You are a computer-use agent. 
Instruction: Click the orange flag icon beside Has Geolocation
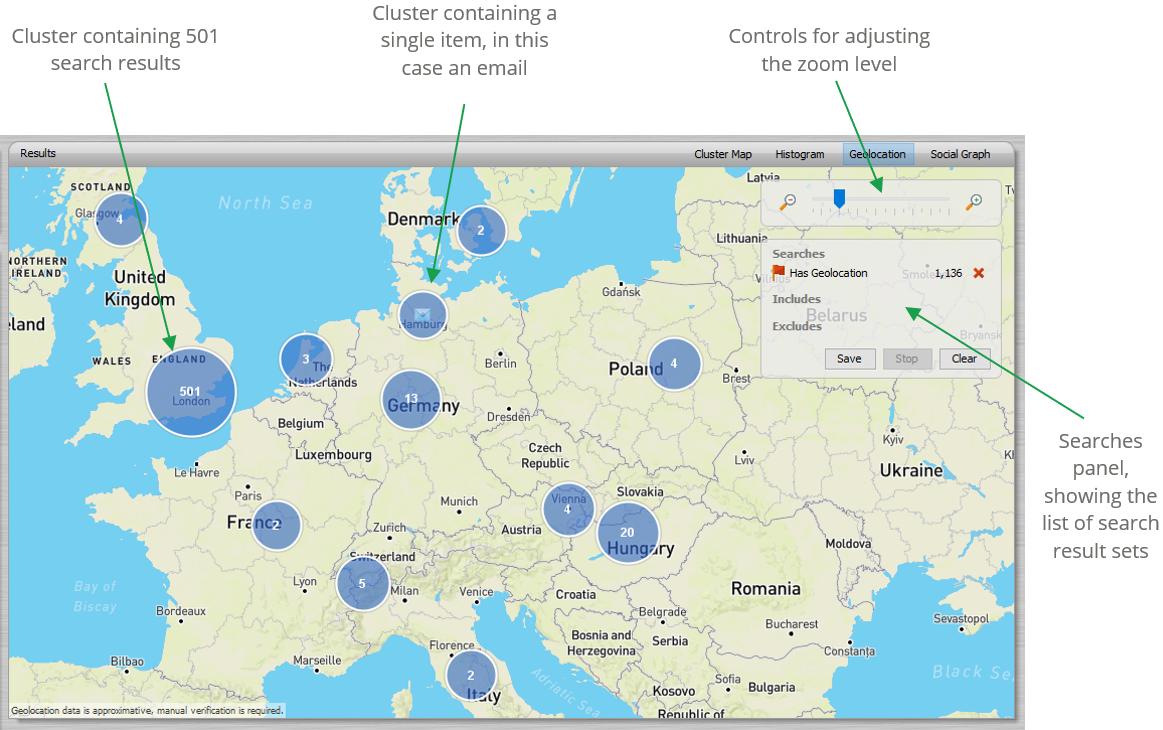[x=779, y=272]
